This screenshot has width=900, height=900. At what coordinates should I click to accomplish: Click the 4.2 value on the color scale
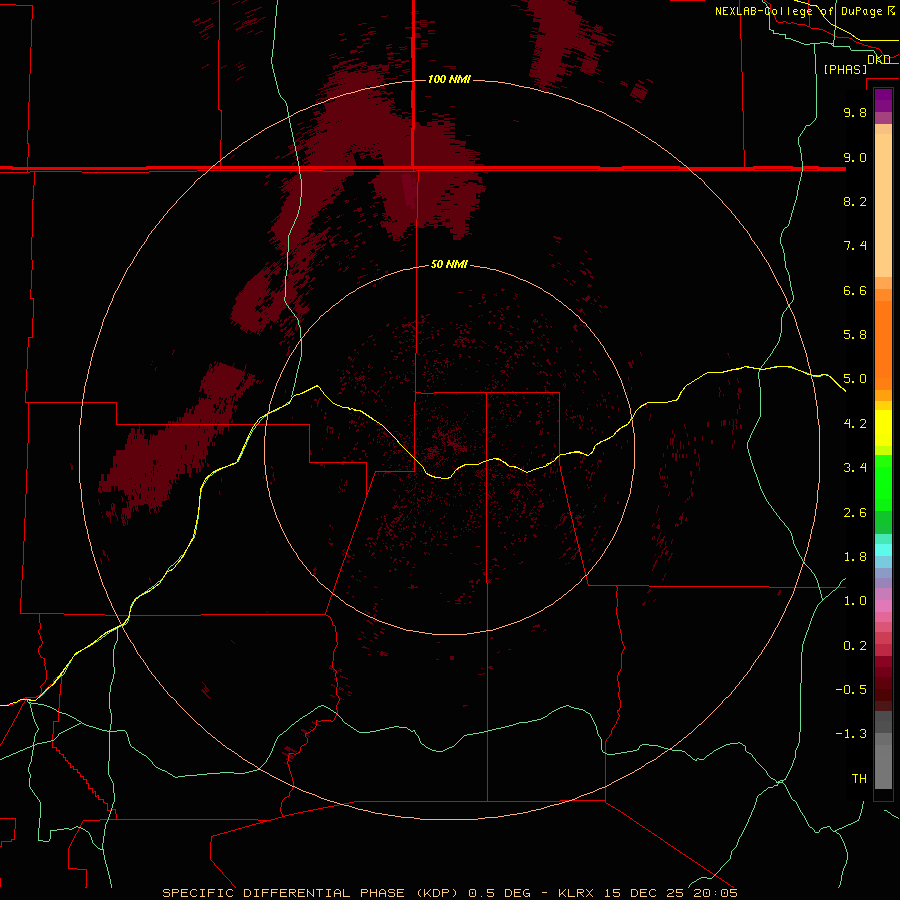[x=855, y=424]
